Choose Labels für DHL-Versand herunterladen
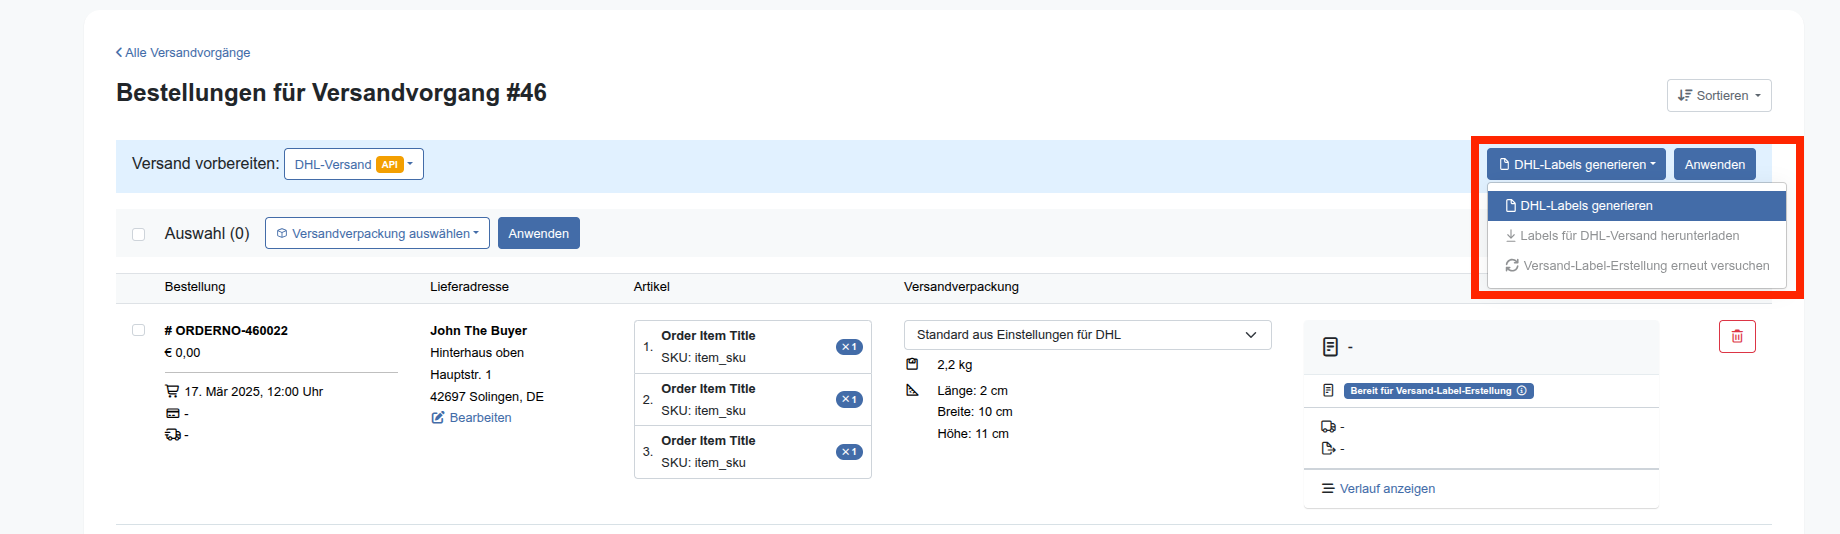The image size is (1840, 534). pos(1637,236)
